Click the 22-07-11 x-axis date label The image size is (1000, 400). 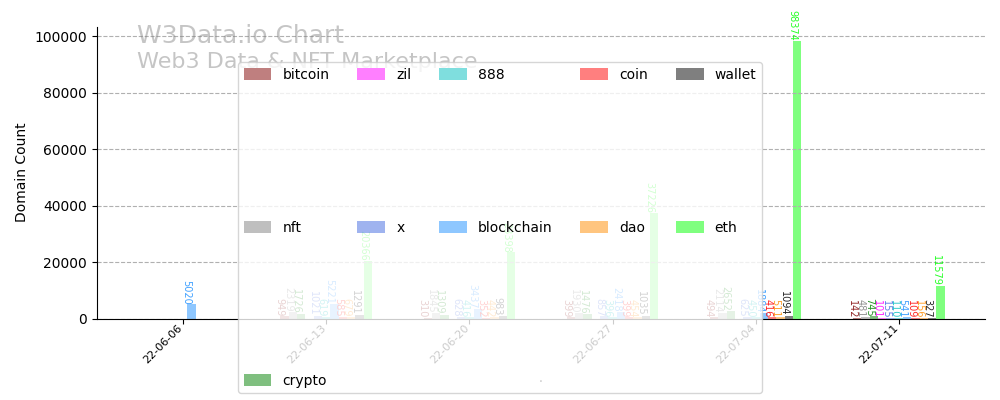(878, 345)
